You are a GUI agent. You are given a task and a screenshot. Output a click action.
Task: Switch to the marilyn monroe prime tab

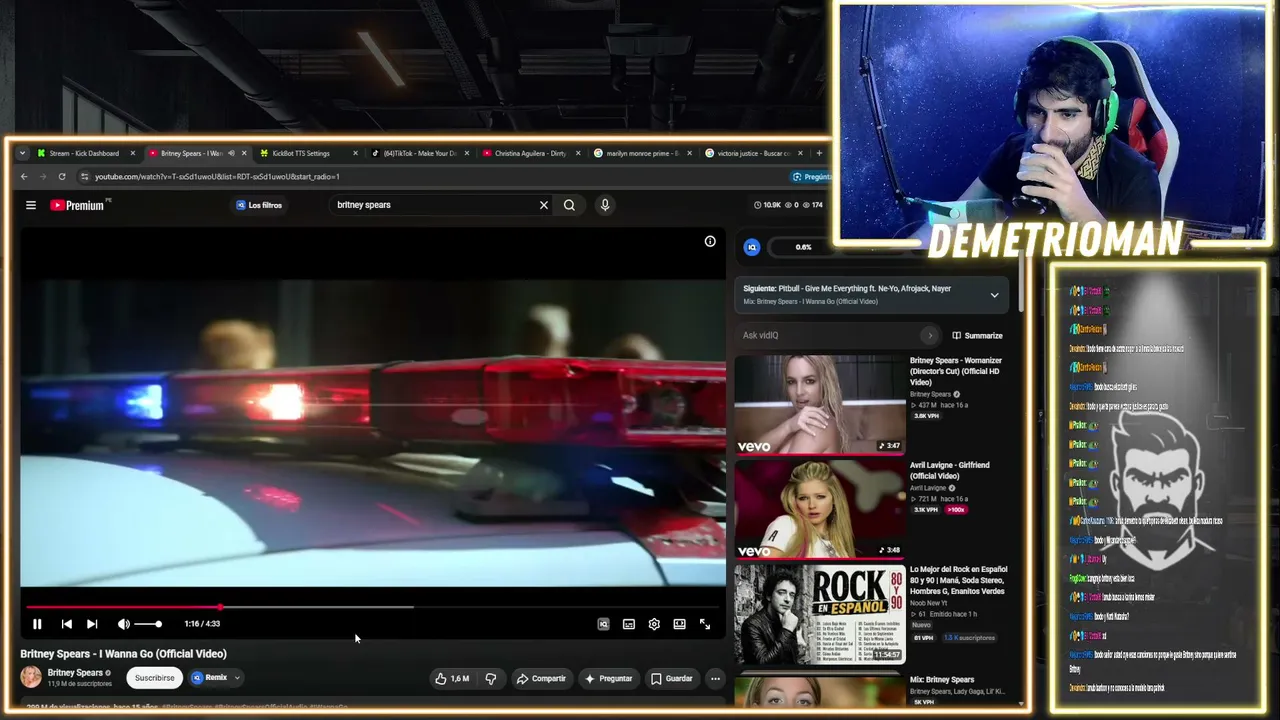tap(642, 153)
